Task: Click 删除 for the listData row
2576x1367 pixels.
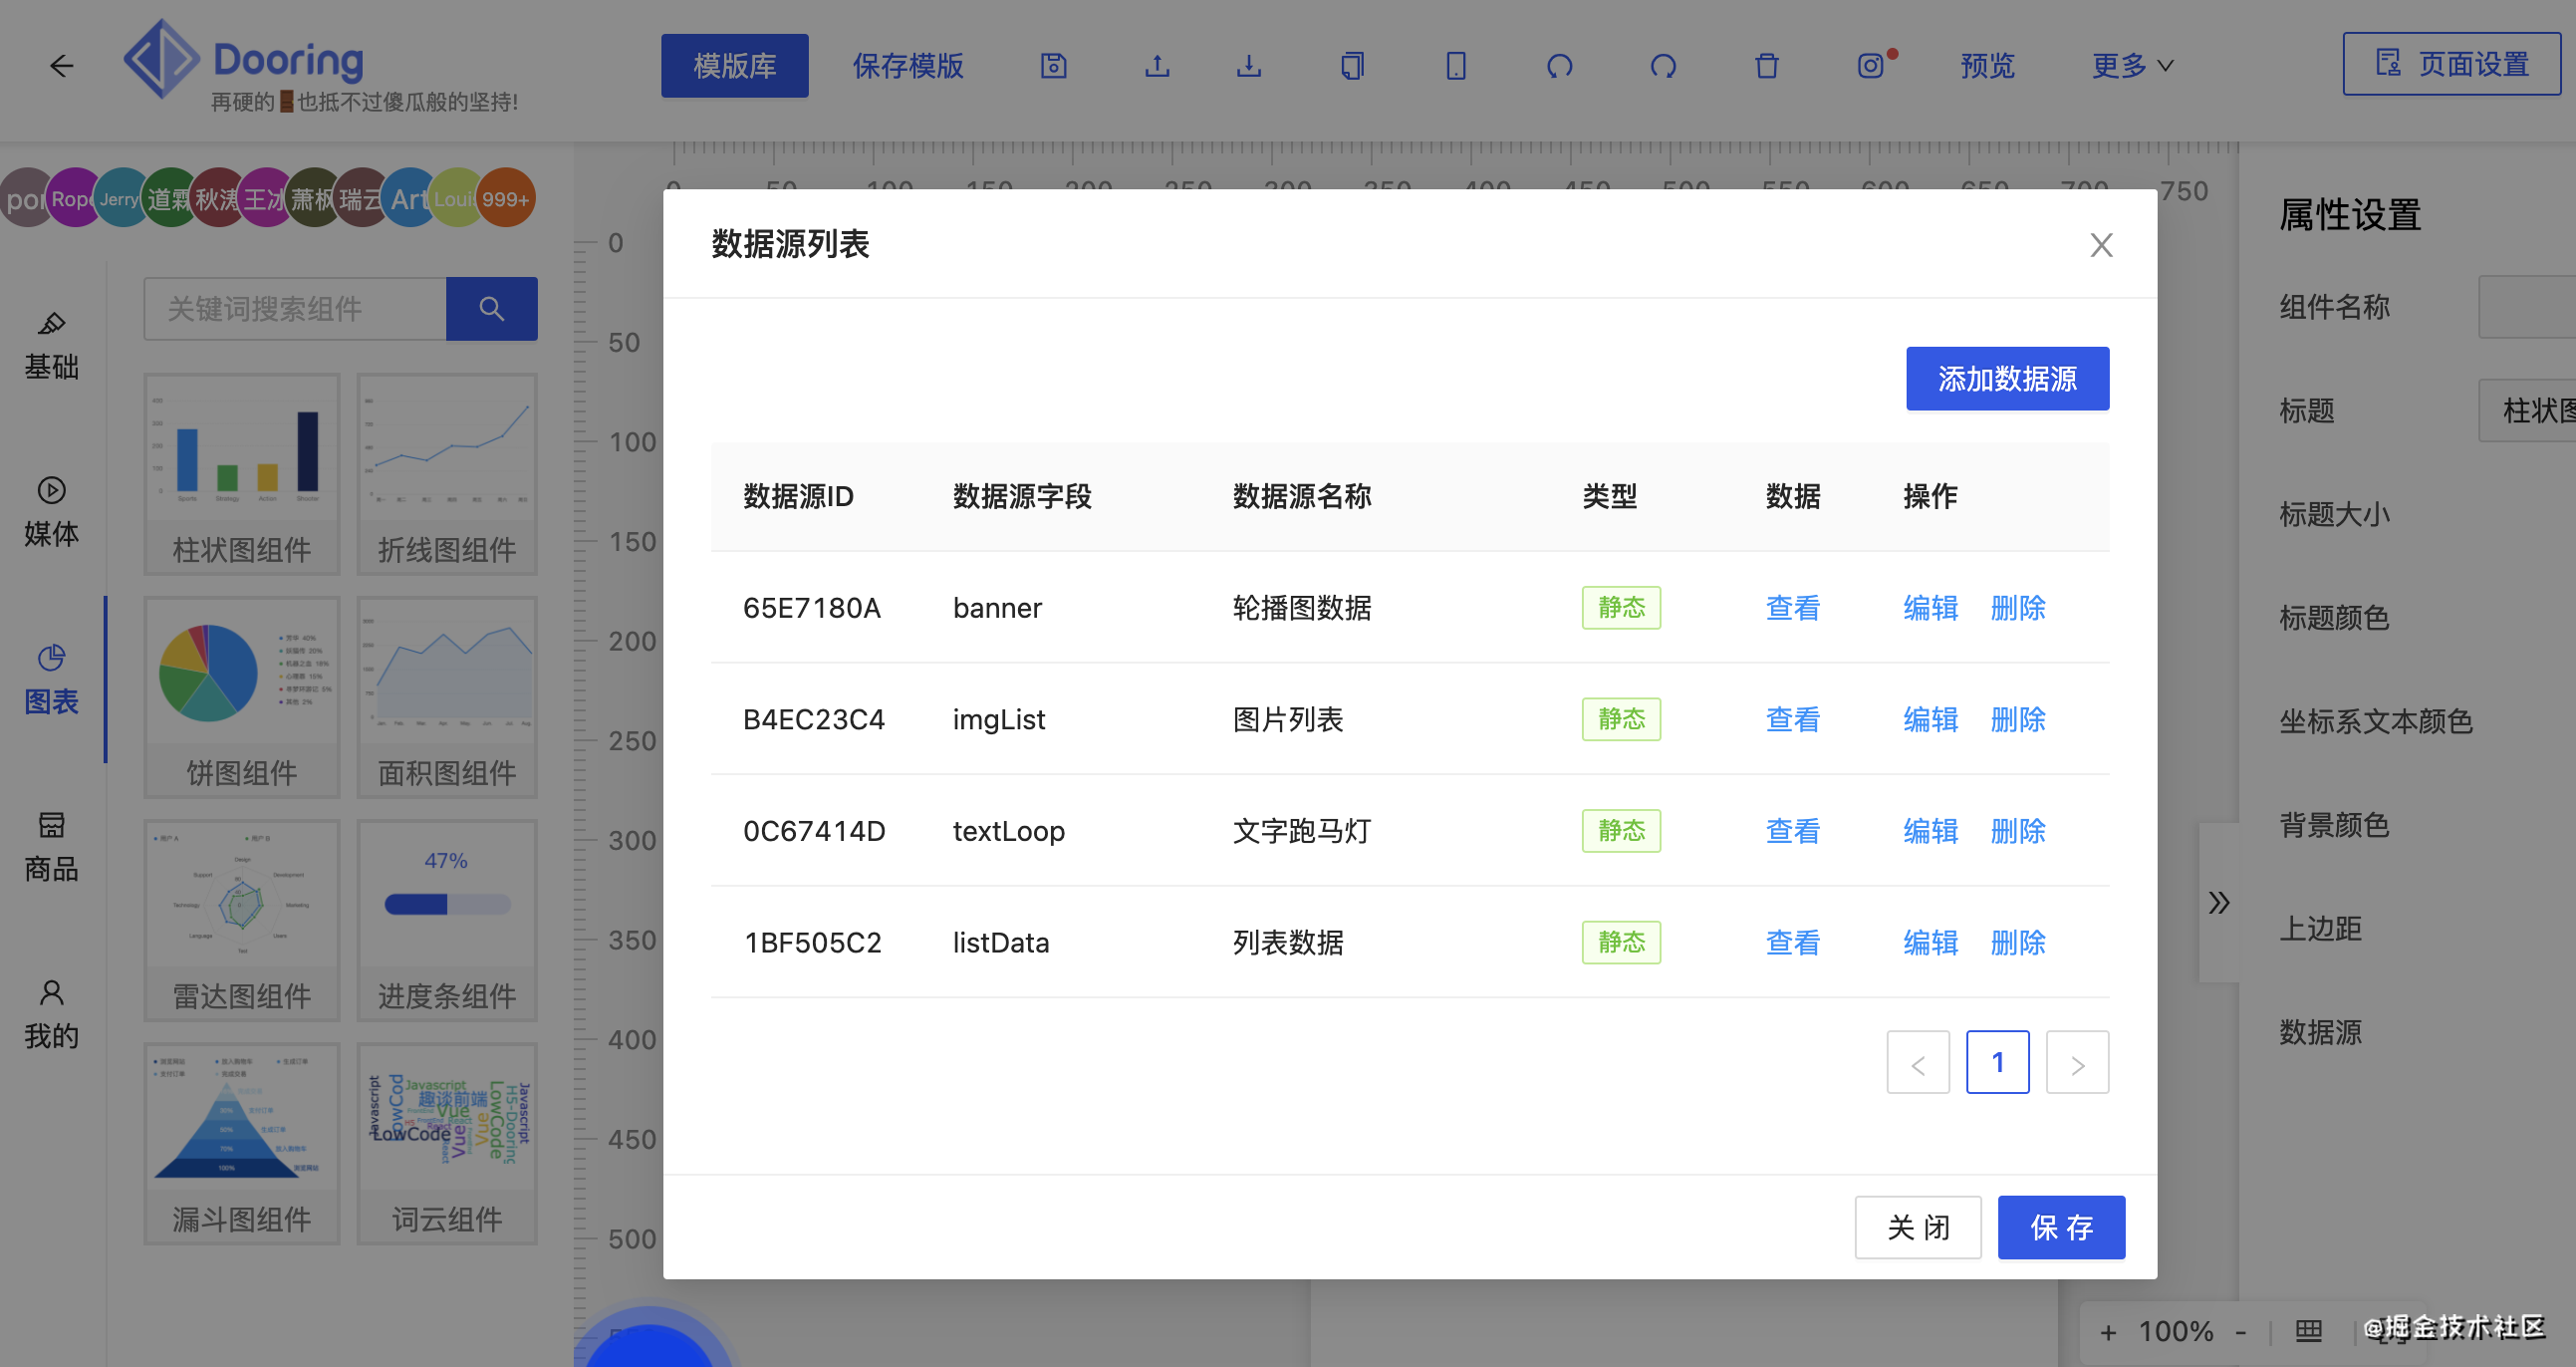Action: [2018, 942]
